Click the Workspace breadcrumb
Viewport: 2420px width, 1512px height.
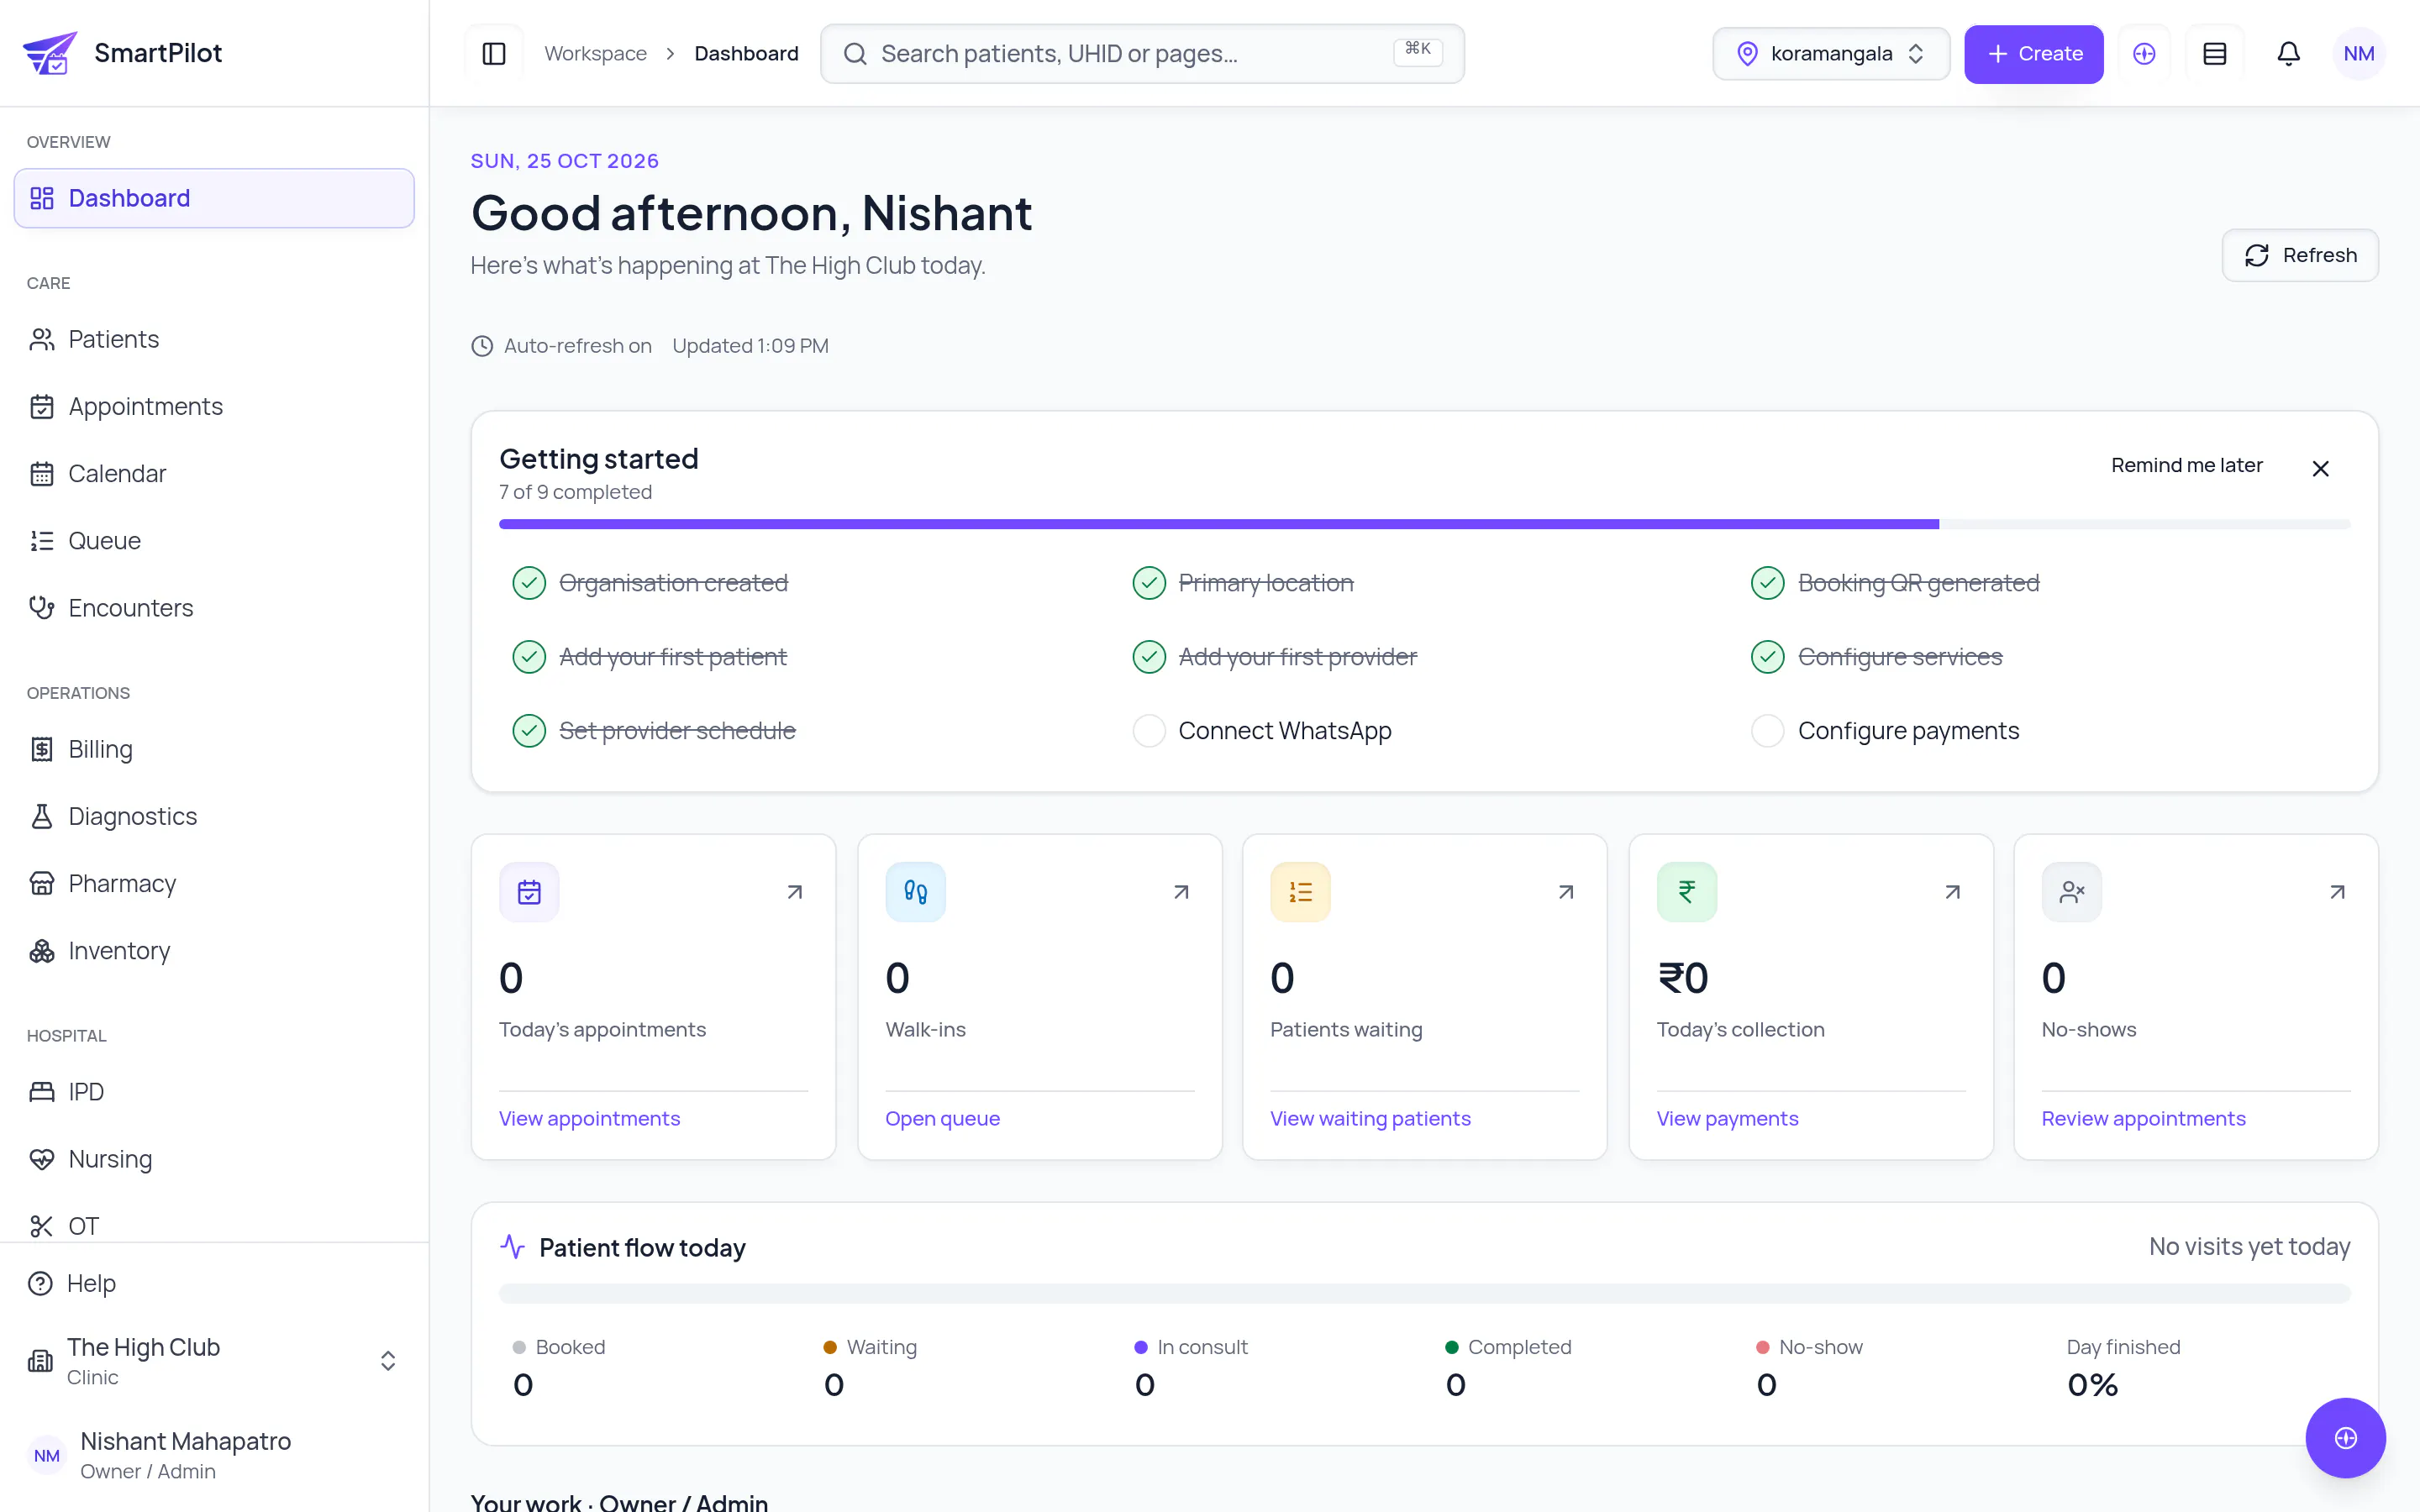[x=595, y=53]
